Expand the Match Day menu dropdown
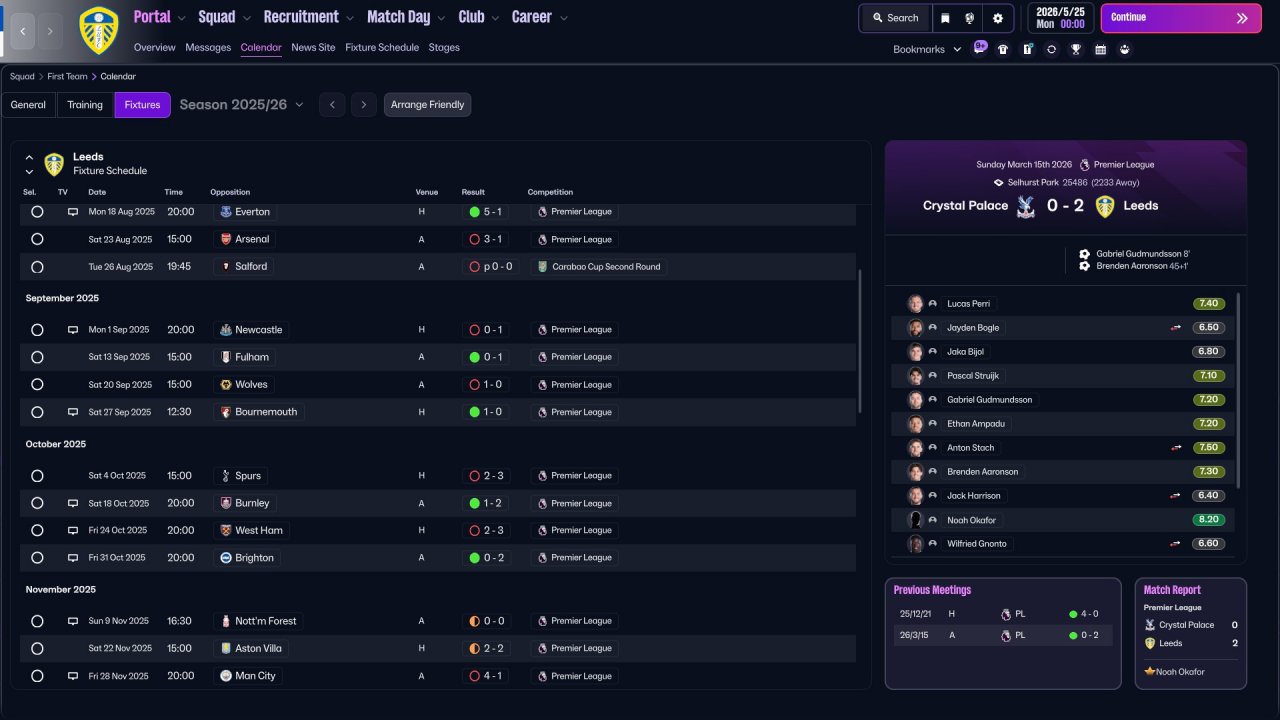 coord(441,18)
